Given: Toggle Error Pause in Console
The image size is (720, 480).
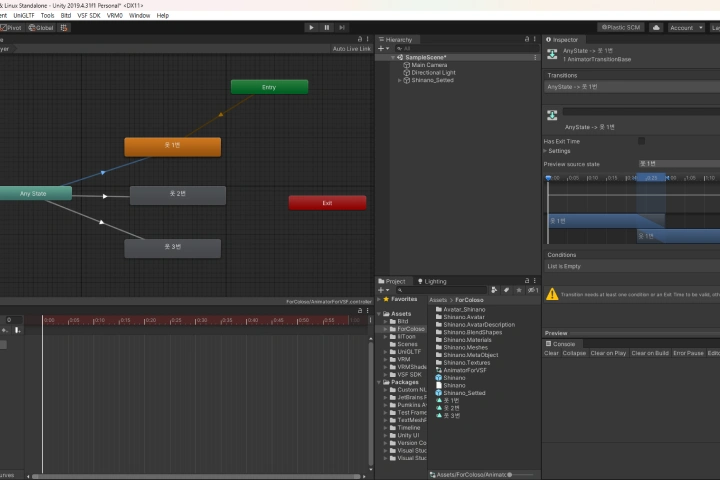Looking at the screenshot, I should (688, 353).
